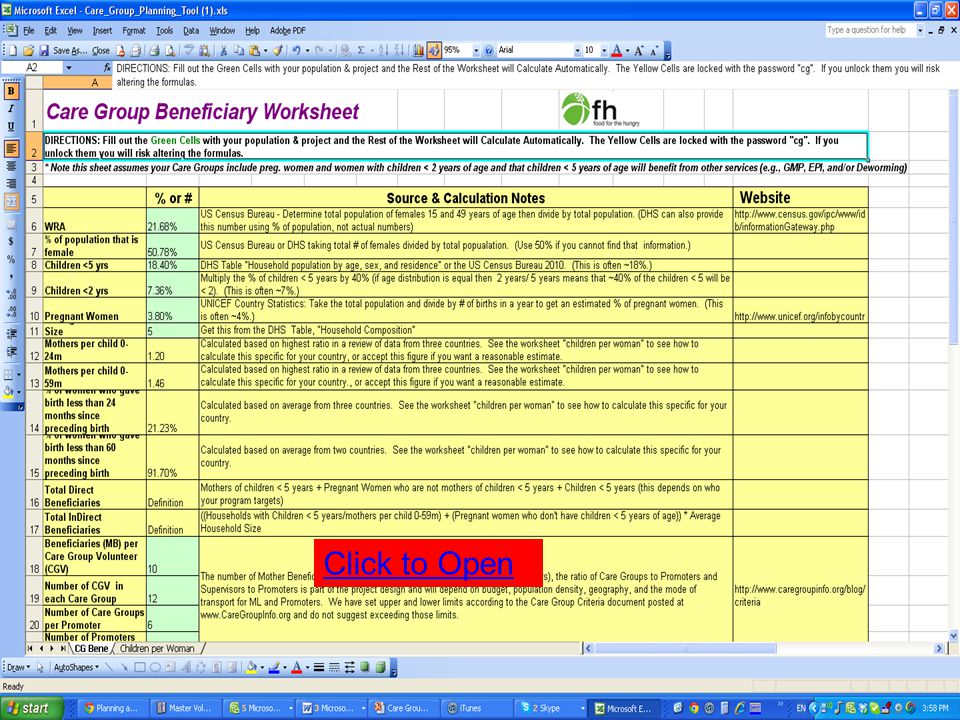The image size is (960, 720).
Task: Apply Currency style dollar icon
Action: tap(10, 241)
